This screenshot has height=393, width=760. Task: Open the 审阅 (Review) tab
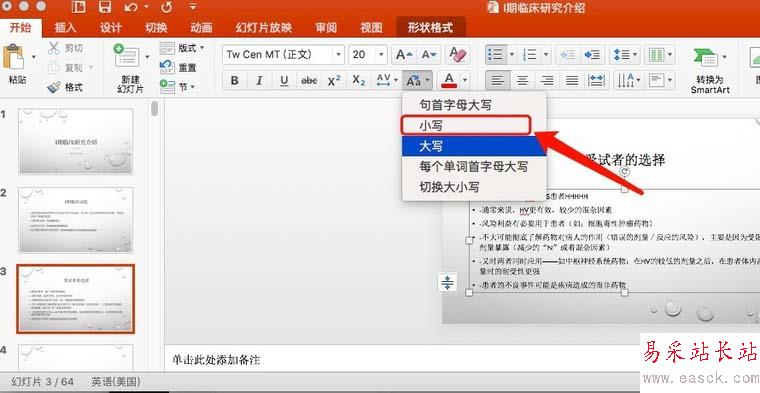point(326,28)
